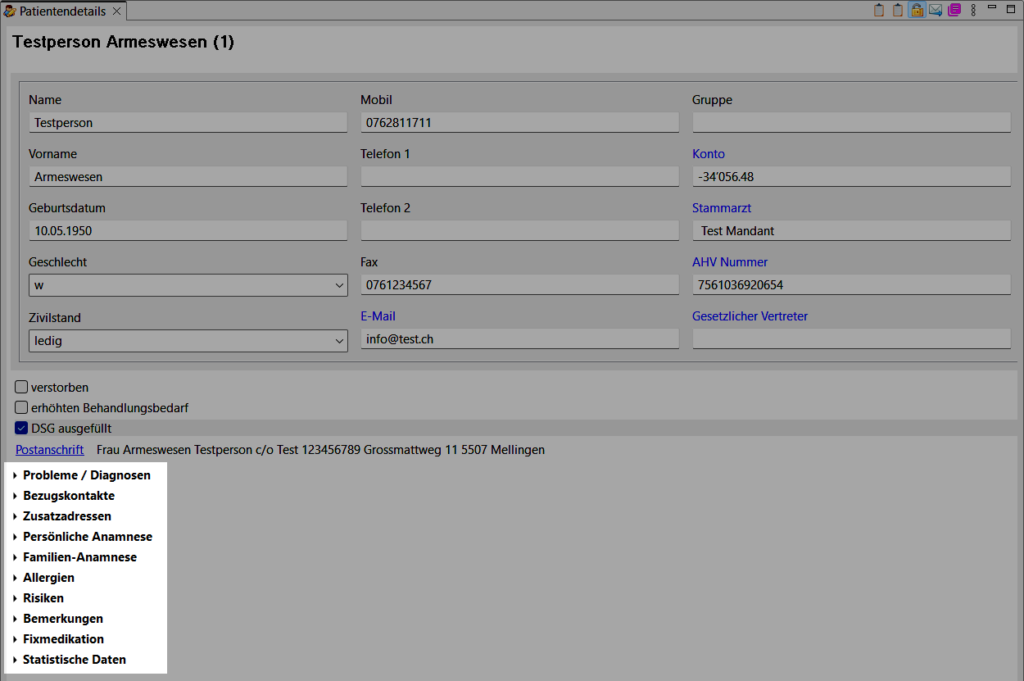Open the magenta sticky notes icon
Screen dimensions: 1024x681
click(x=954, y=10)
